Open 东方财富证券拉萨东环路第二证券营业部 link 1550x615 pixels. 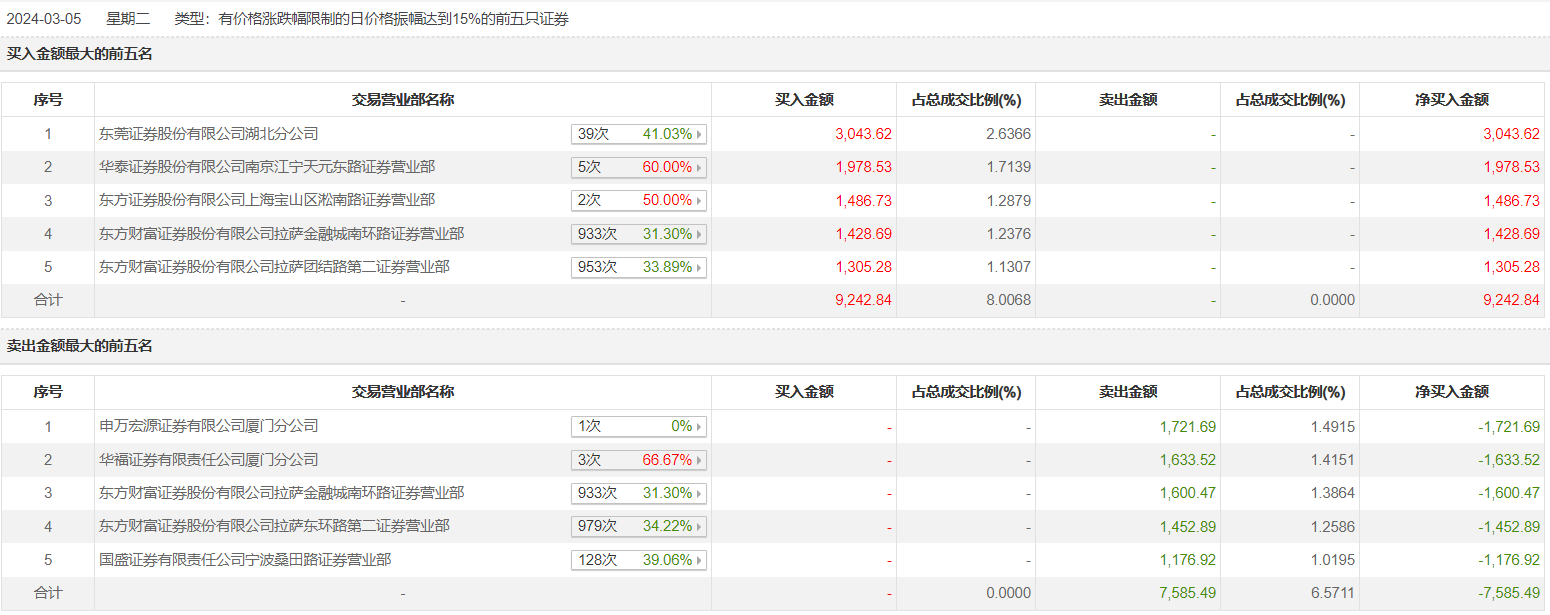coord(274,526)
